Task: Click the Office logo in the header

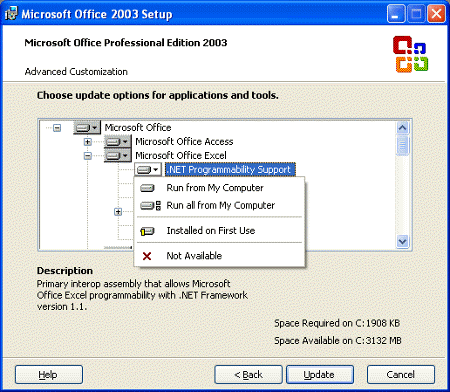Action: coord(410,54)
